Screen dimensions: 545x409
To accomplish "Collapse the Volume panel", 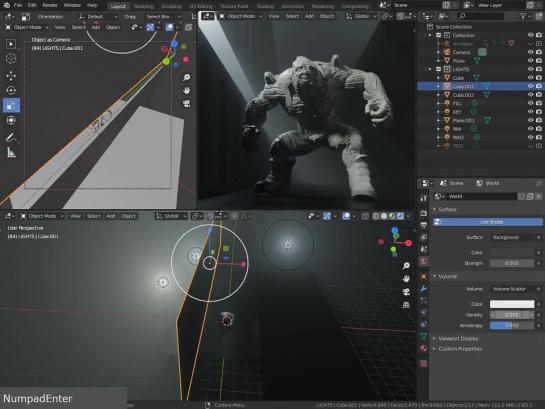I will (x=434, y=276).
